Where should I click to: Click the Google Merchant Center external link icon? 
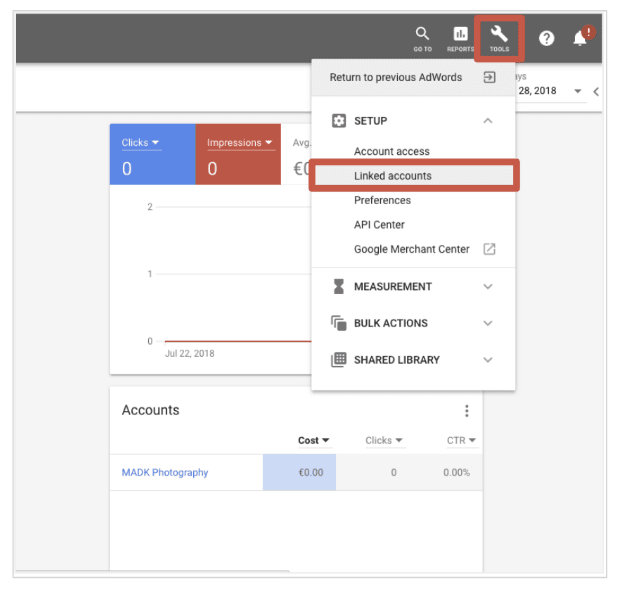coord(489,249)
